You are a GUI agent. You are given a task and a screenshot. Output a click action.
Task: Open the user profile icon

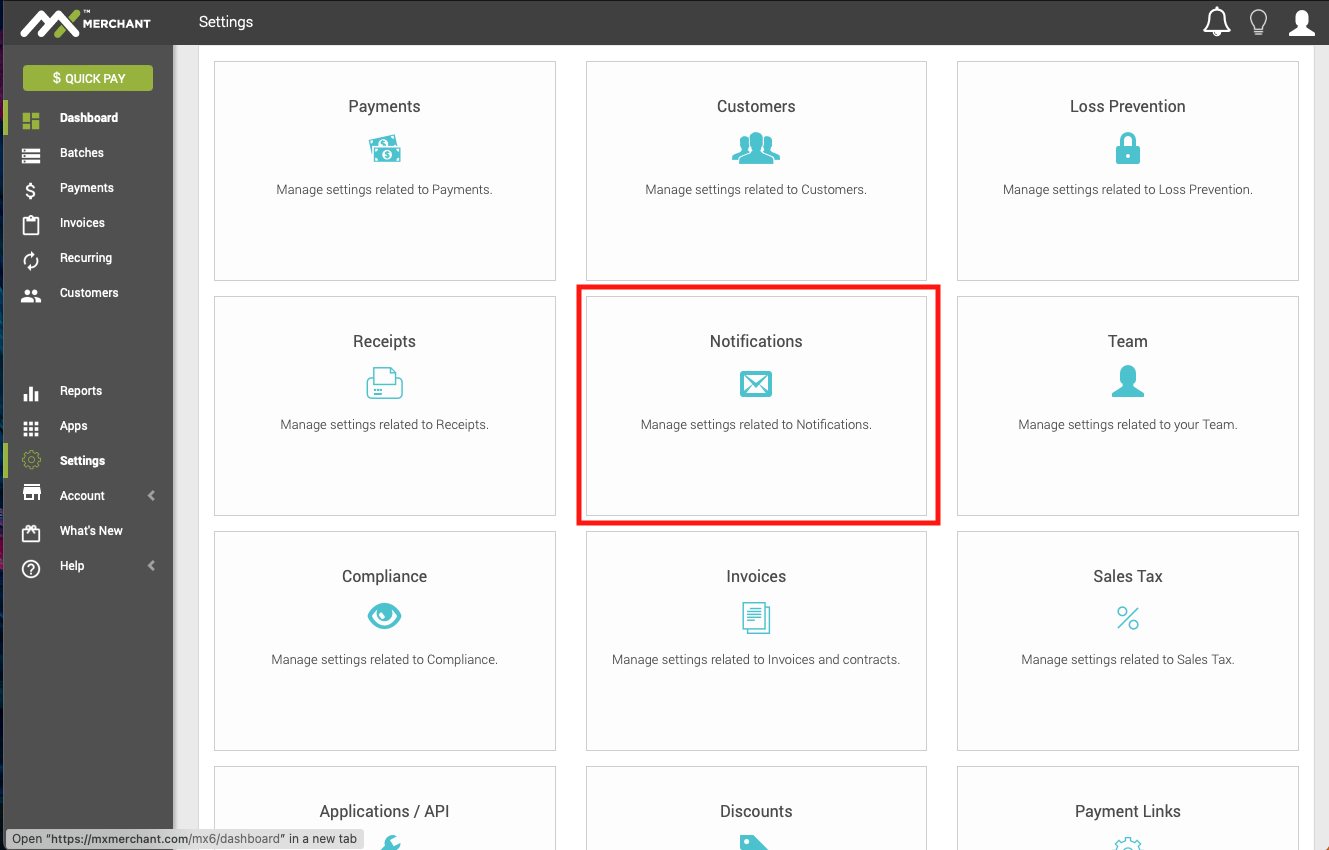click(x=1301, y=20)
